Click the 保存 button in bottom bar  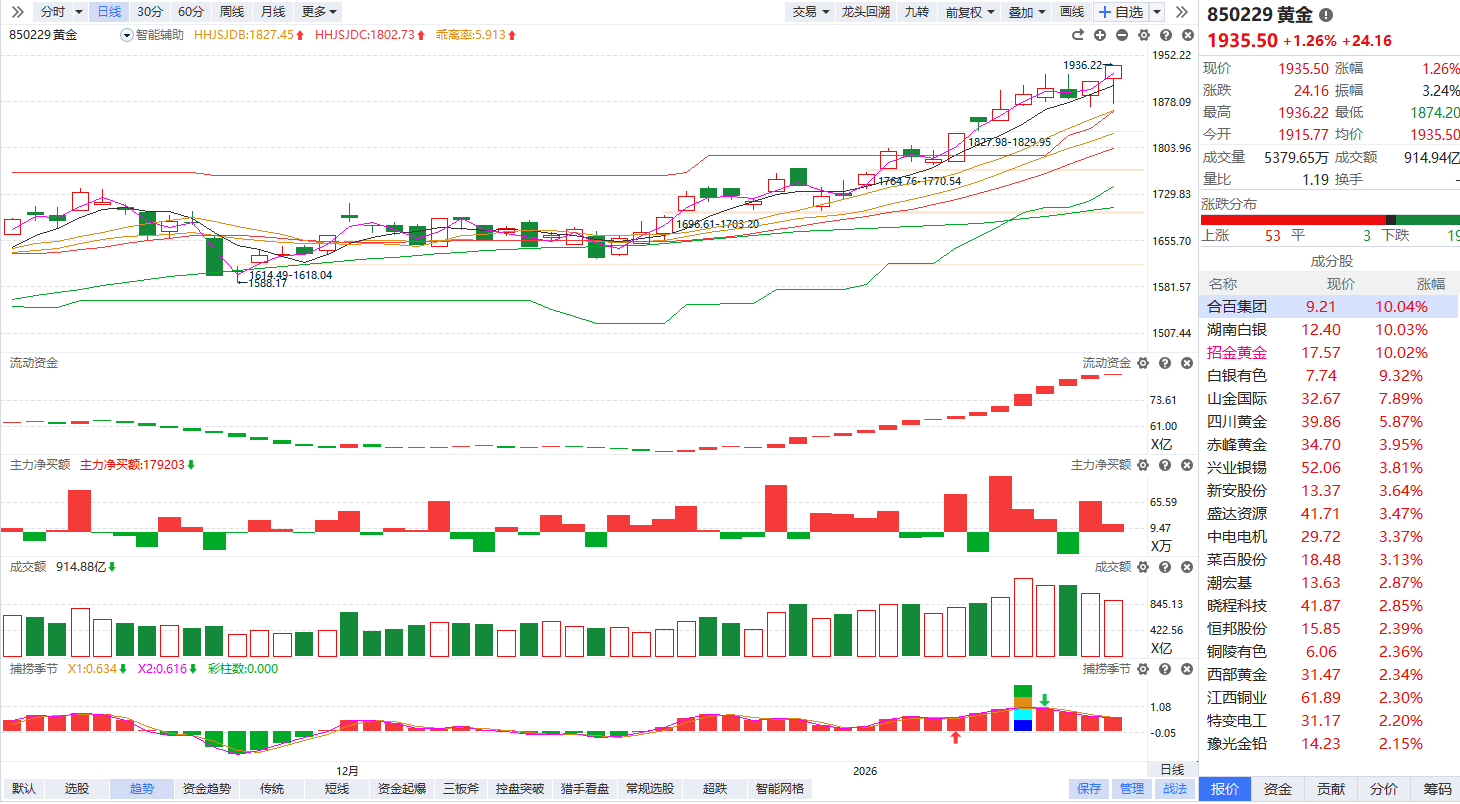[x=1089, y=789]
